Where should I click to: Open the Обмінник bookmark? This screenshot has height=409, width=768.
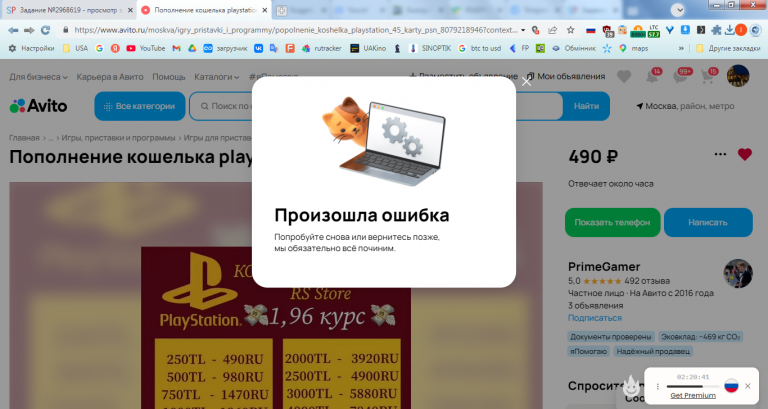click(x=574, y=48)
